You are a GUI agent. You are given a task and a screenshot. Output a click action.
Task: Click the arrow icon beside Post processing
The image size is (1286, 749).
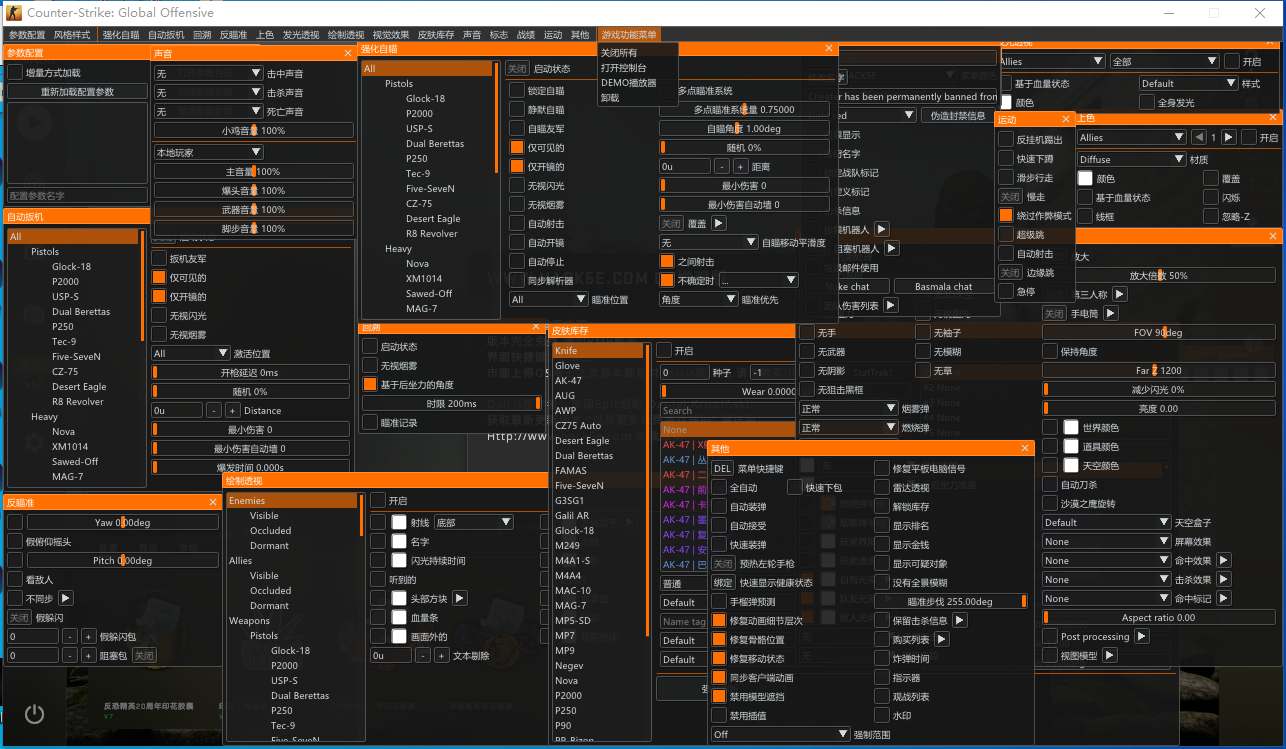coord(1142,636)
